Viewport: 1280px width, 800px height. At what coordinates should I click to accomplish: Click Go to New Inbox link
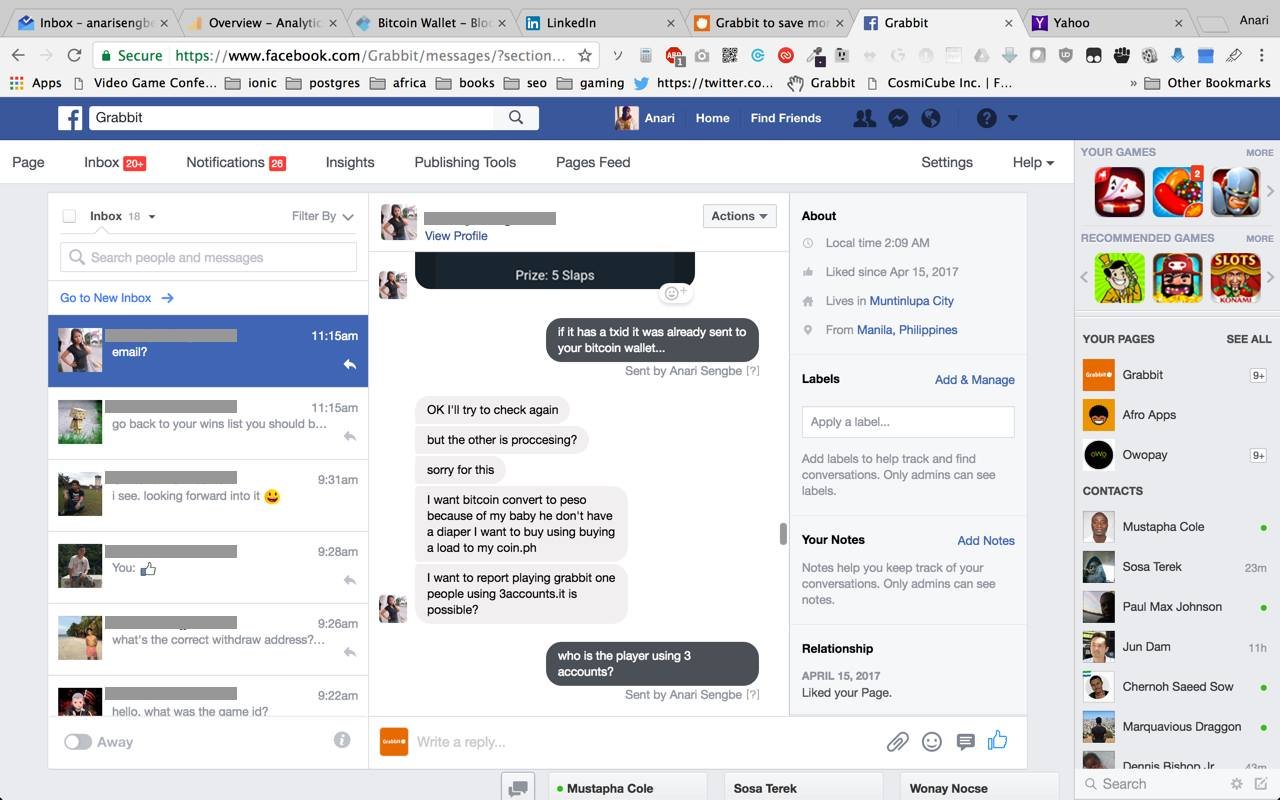pyautogui.click(x=116, y=298)
